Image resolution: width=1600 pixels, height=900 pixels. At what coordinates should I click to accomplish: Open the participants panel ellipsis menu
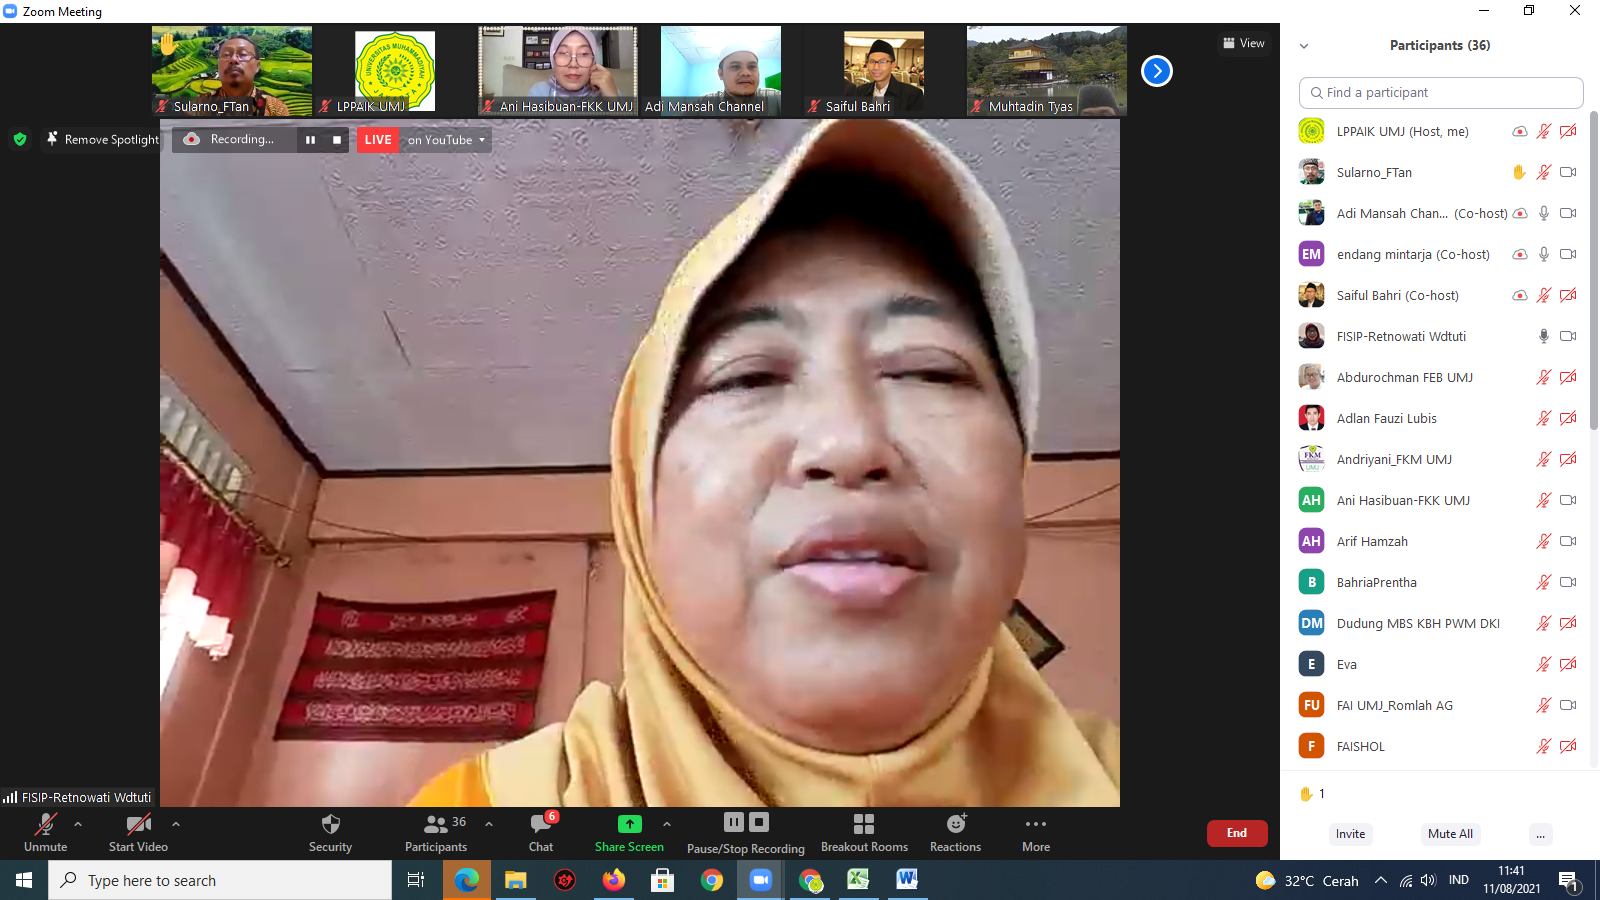point(1541,834)
